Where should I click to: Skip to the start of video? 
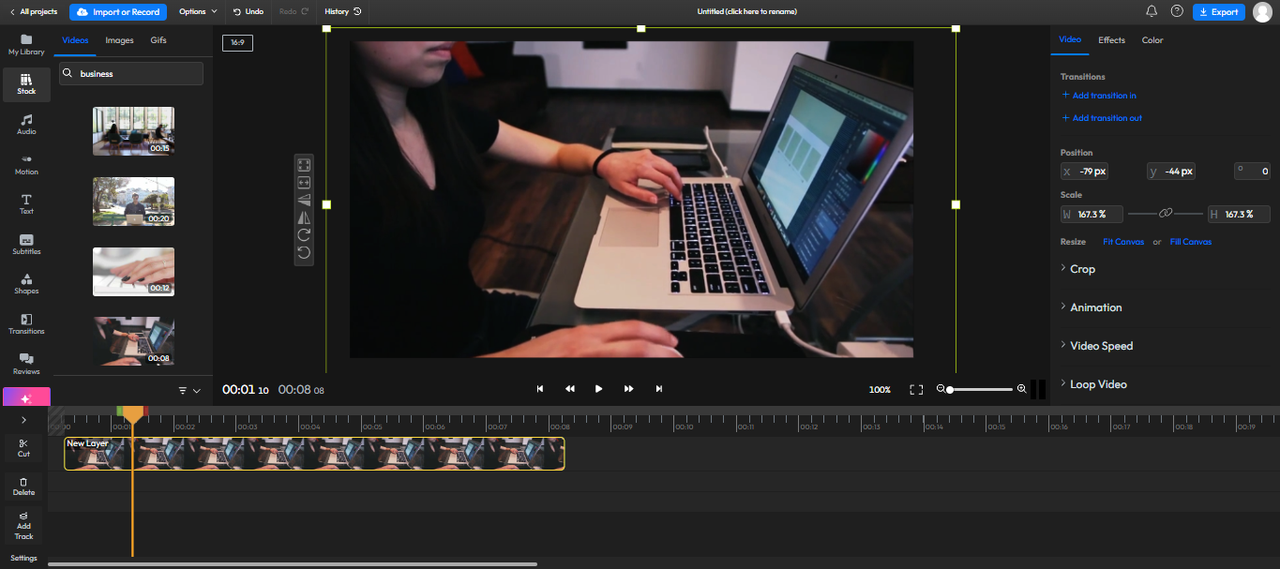click(540, 389)
